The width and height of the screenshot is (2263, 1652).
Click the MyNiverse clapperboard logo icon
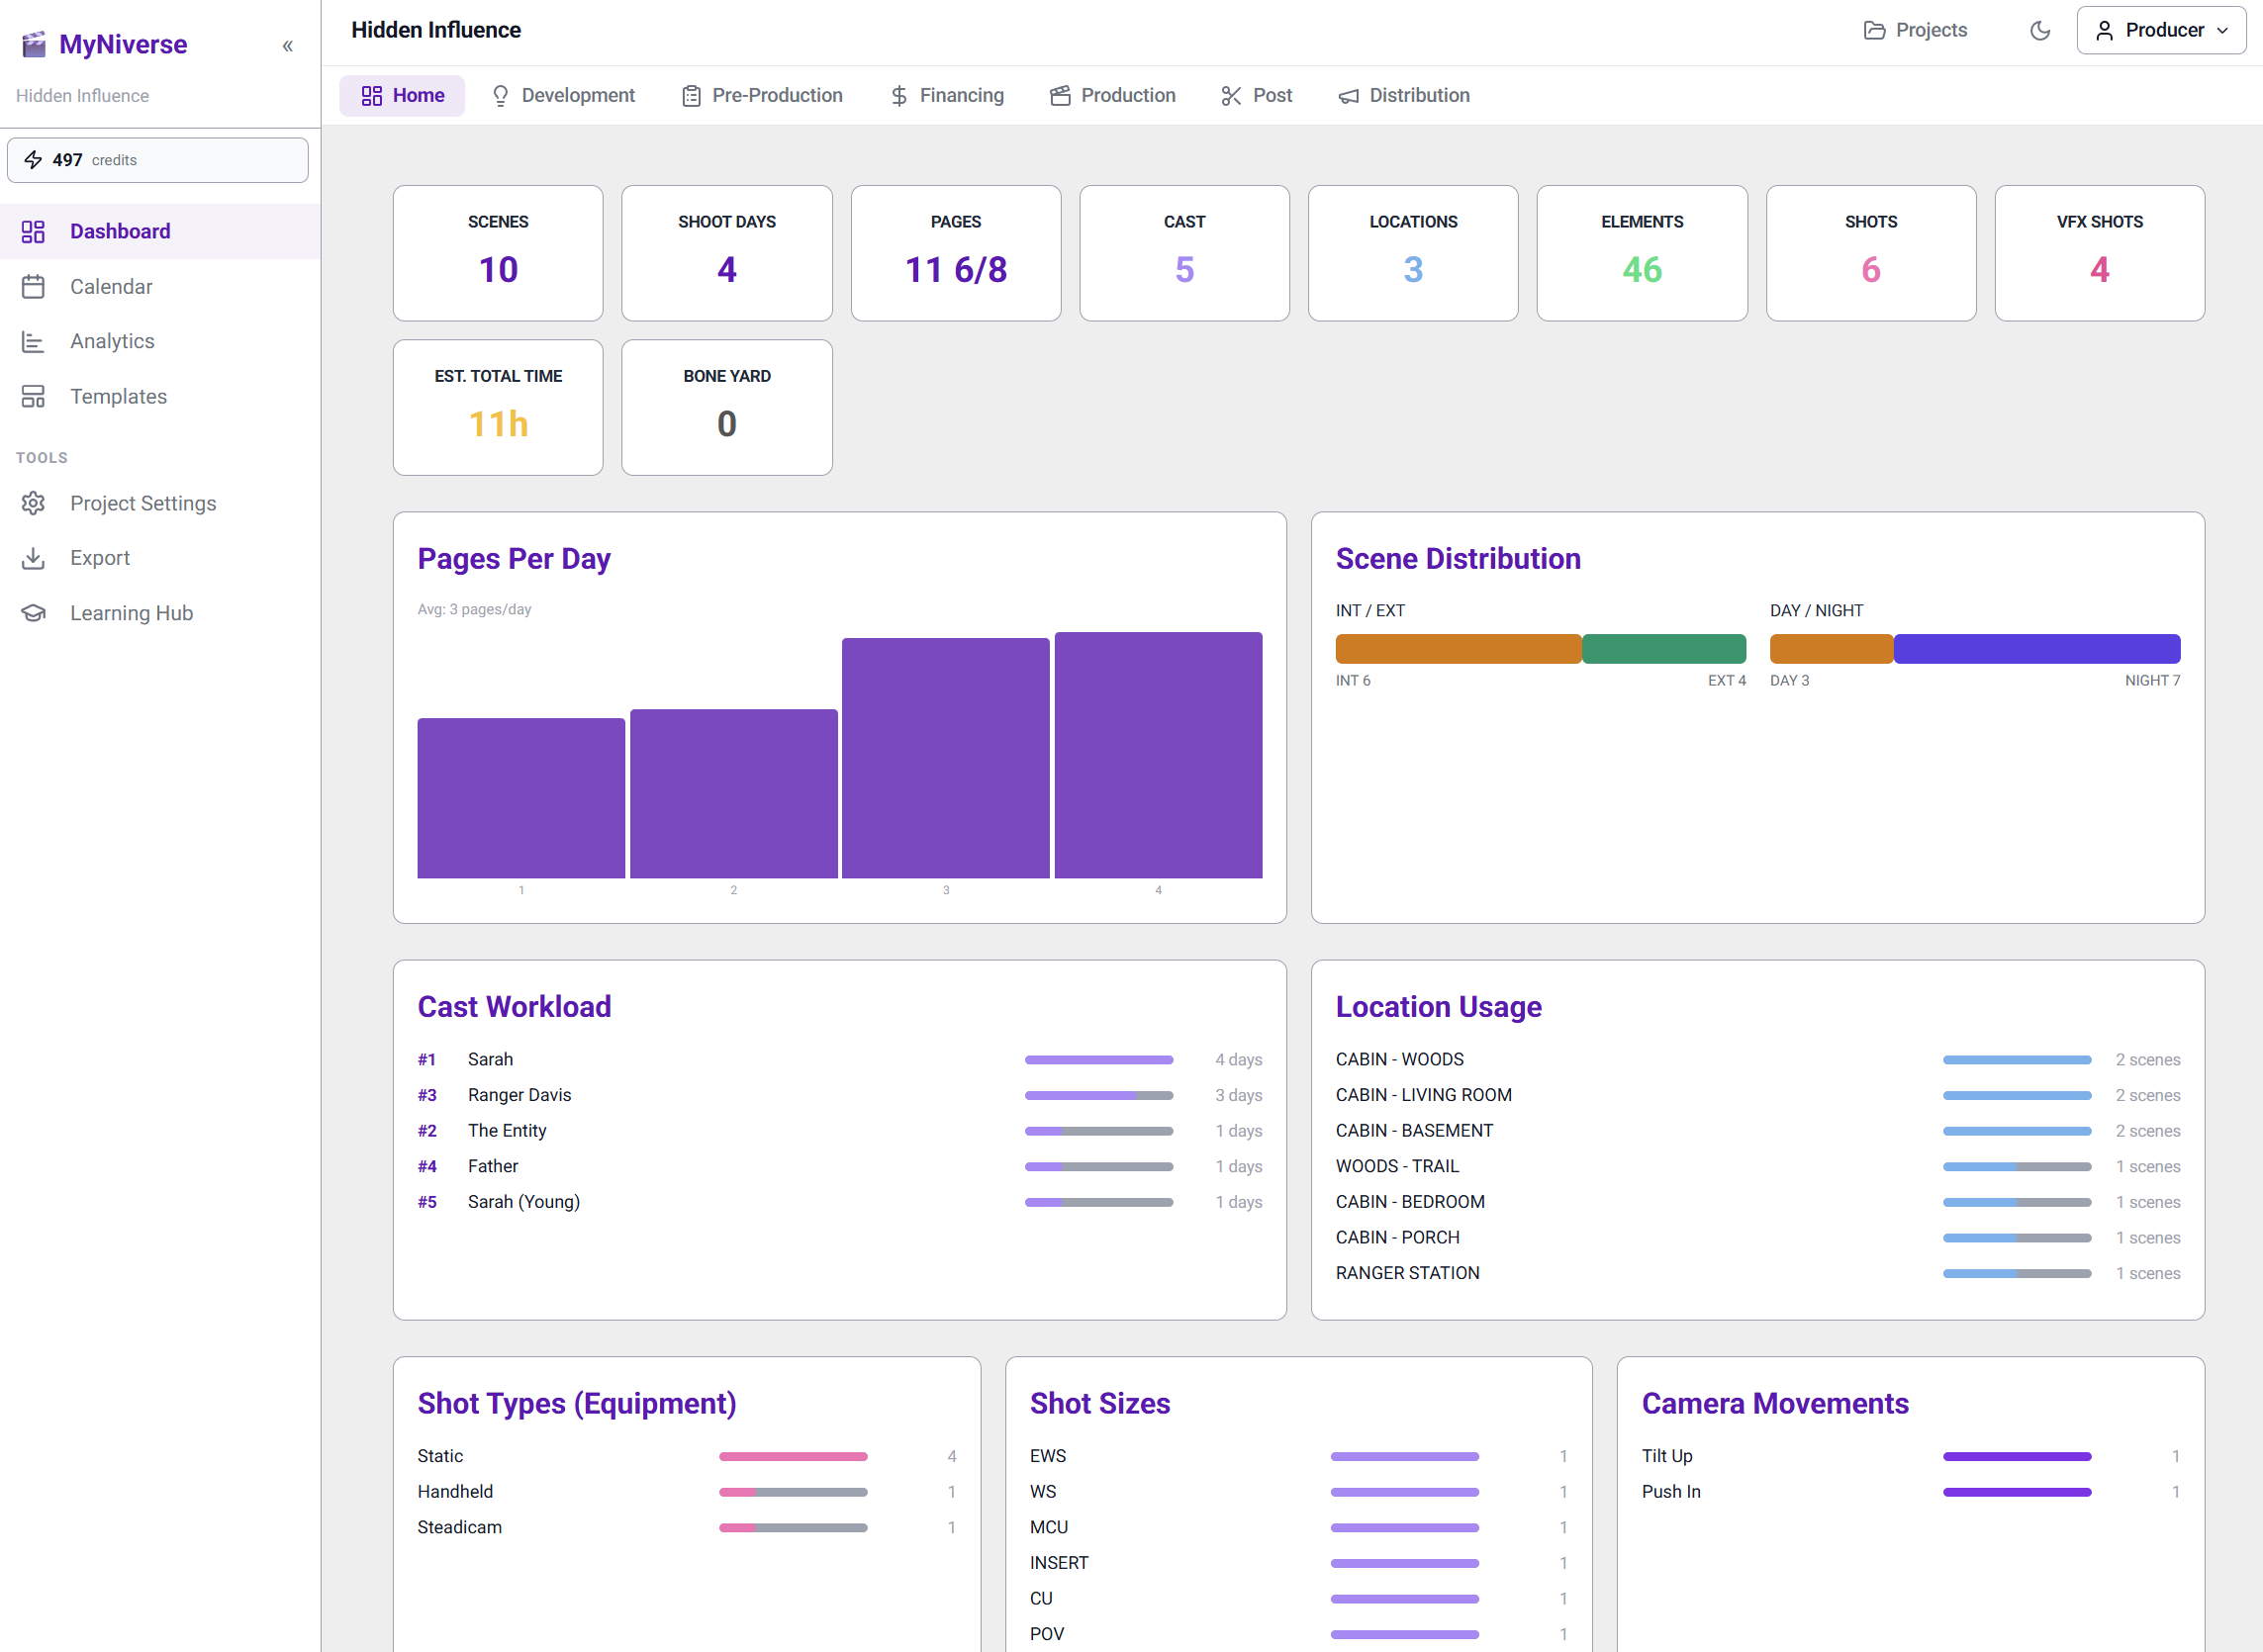34,44
